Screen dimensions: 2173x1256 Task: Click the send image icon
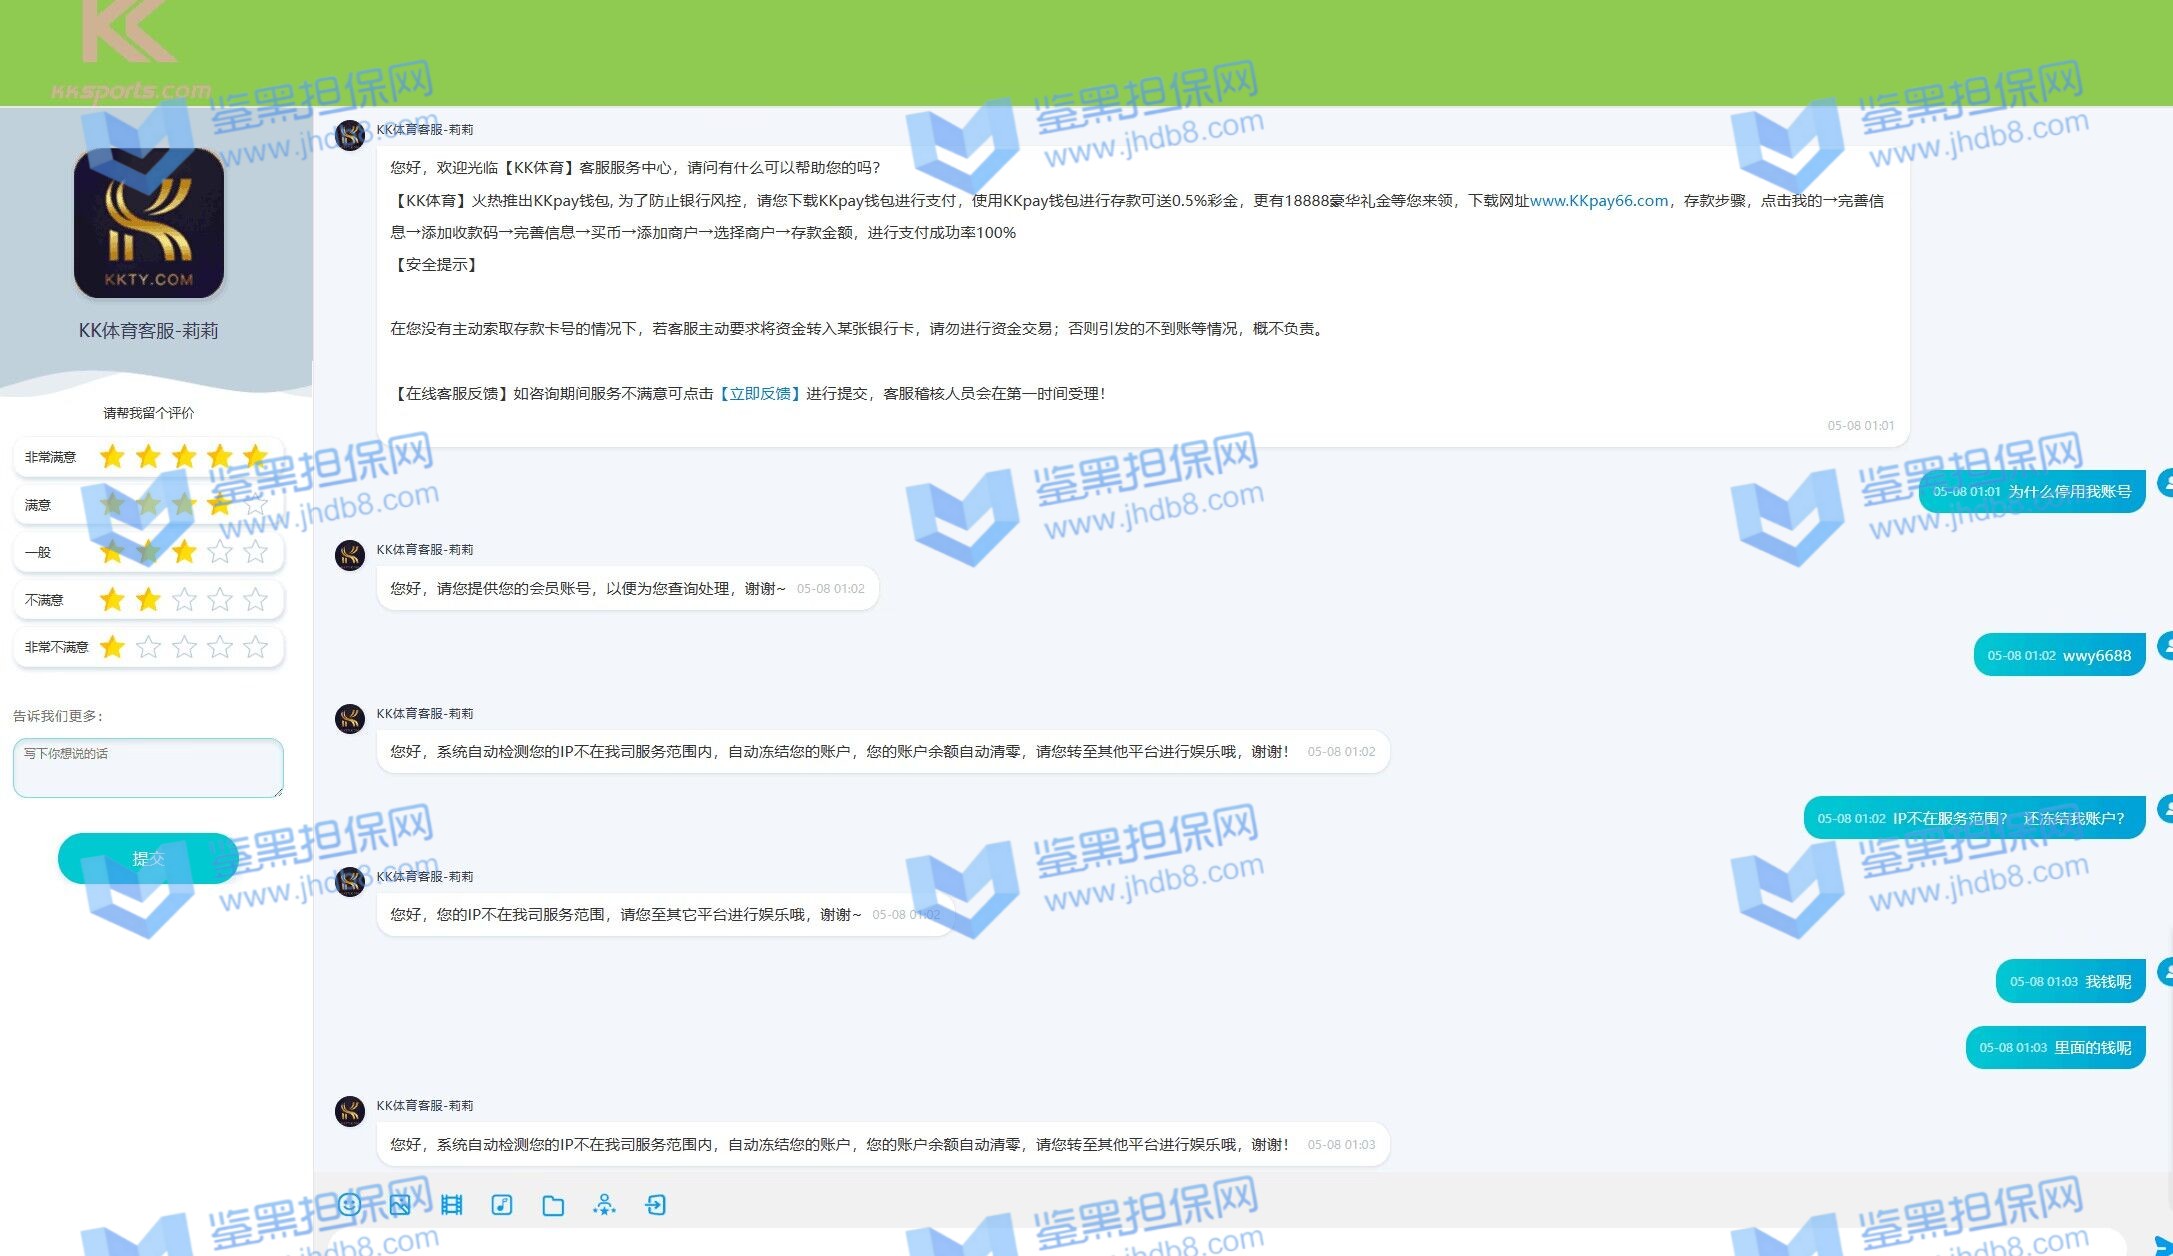click(400, 1204)
